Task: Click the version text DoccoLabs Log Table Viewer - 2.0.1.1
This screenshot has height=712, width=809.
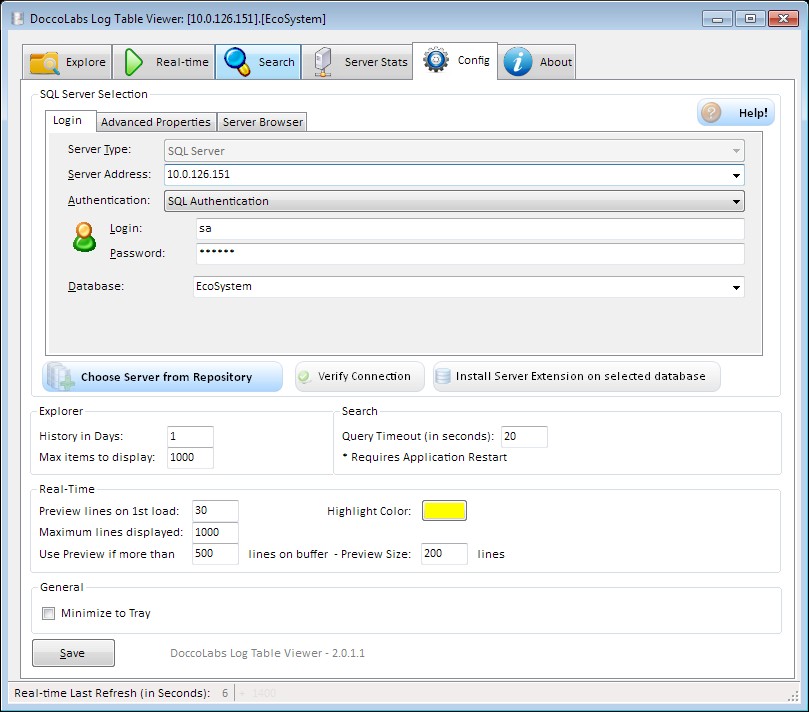Action: [267, 653]
